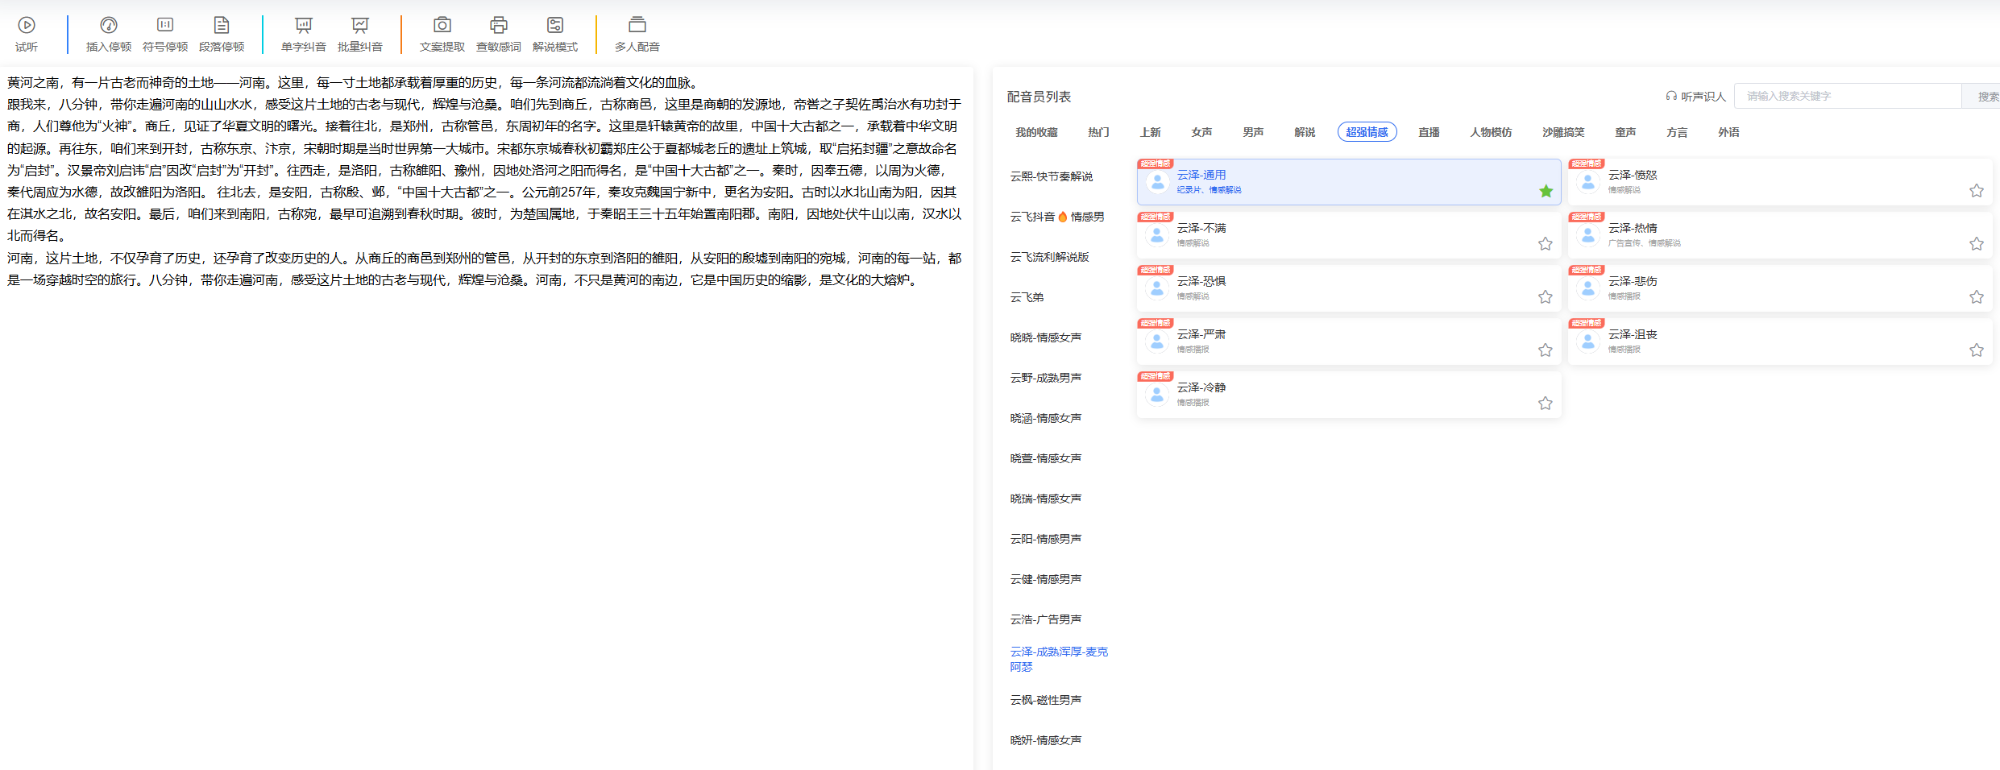
Task: Switch to the 我的收藏 tab
Action: [x=1036, y=132]
